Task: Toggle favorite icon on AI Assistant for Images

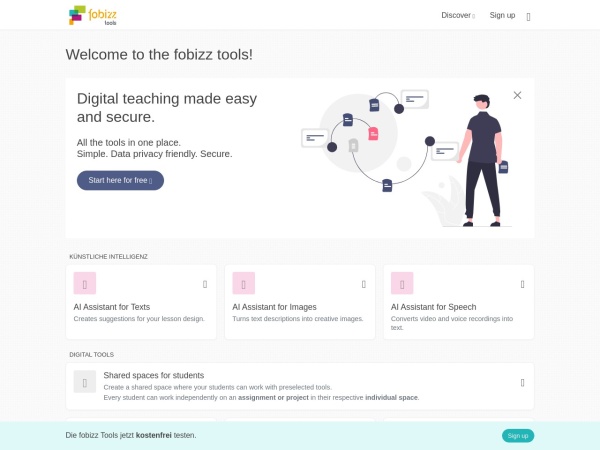Action: [364, 284]
